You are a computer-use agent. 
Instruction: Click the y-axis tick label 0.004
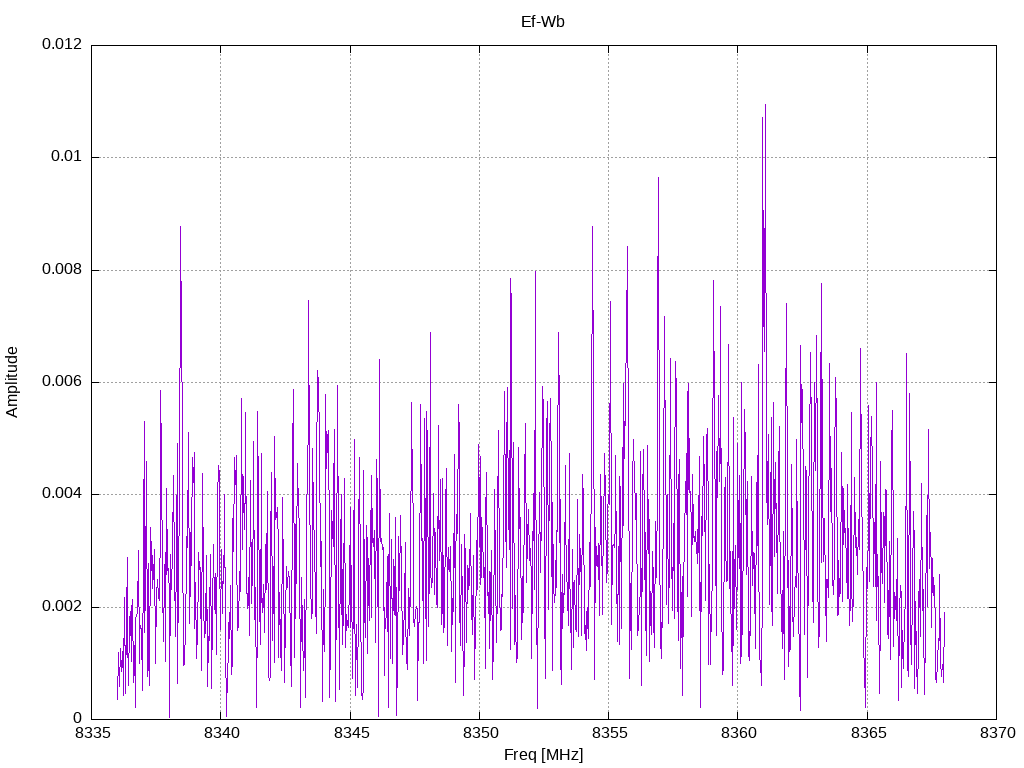click(x=62, y=494)
